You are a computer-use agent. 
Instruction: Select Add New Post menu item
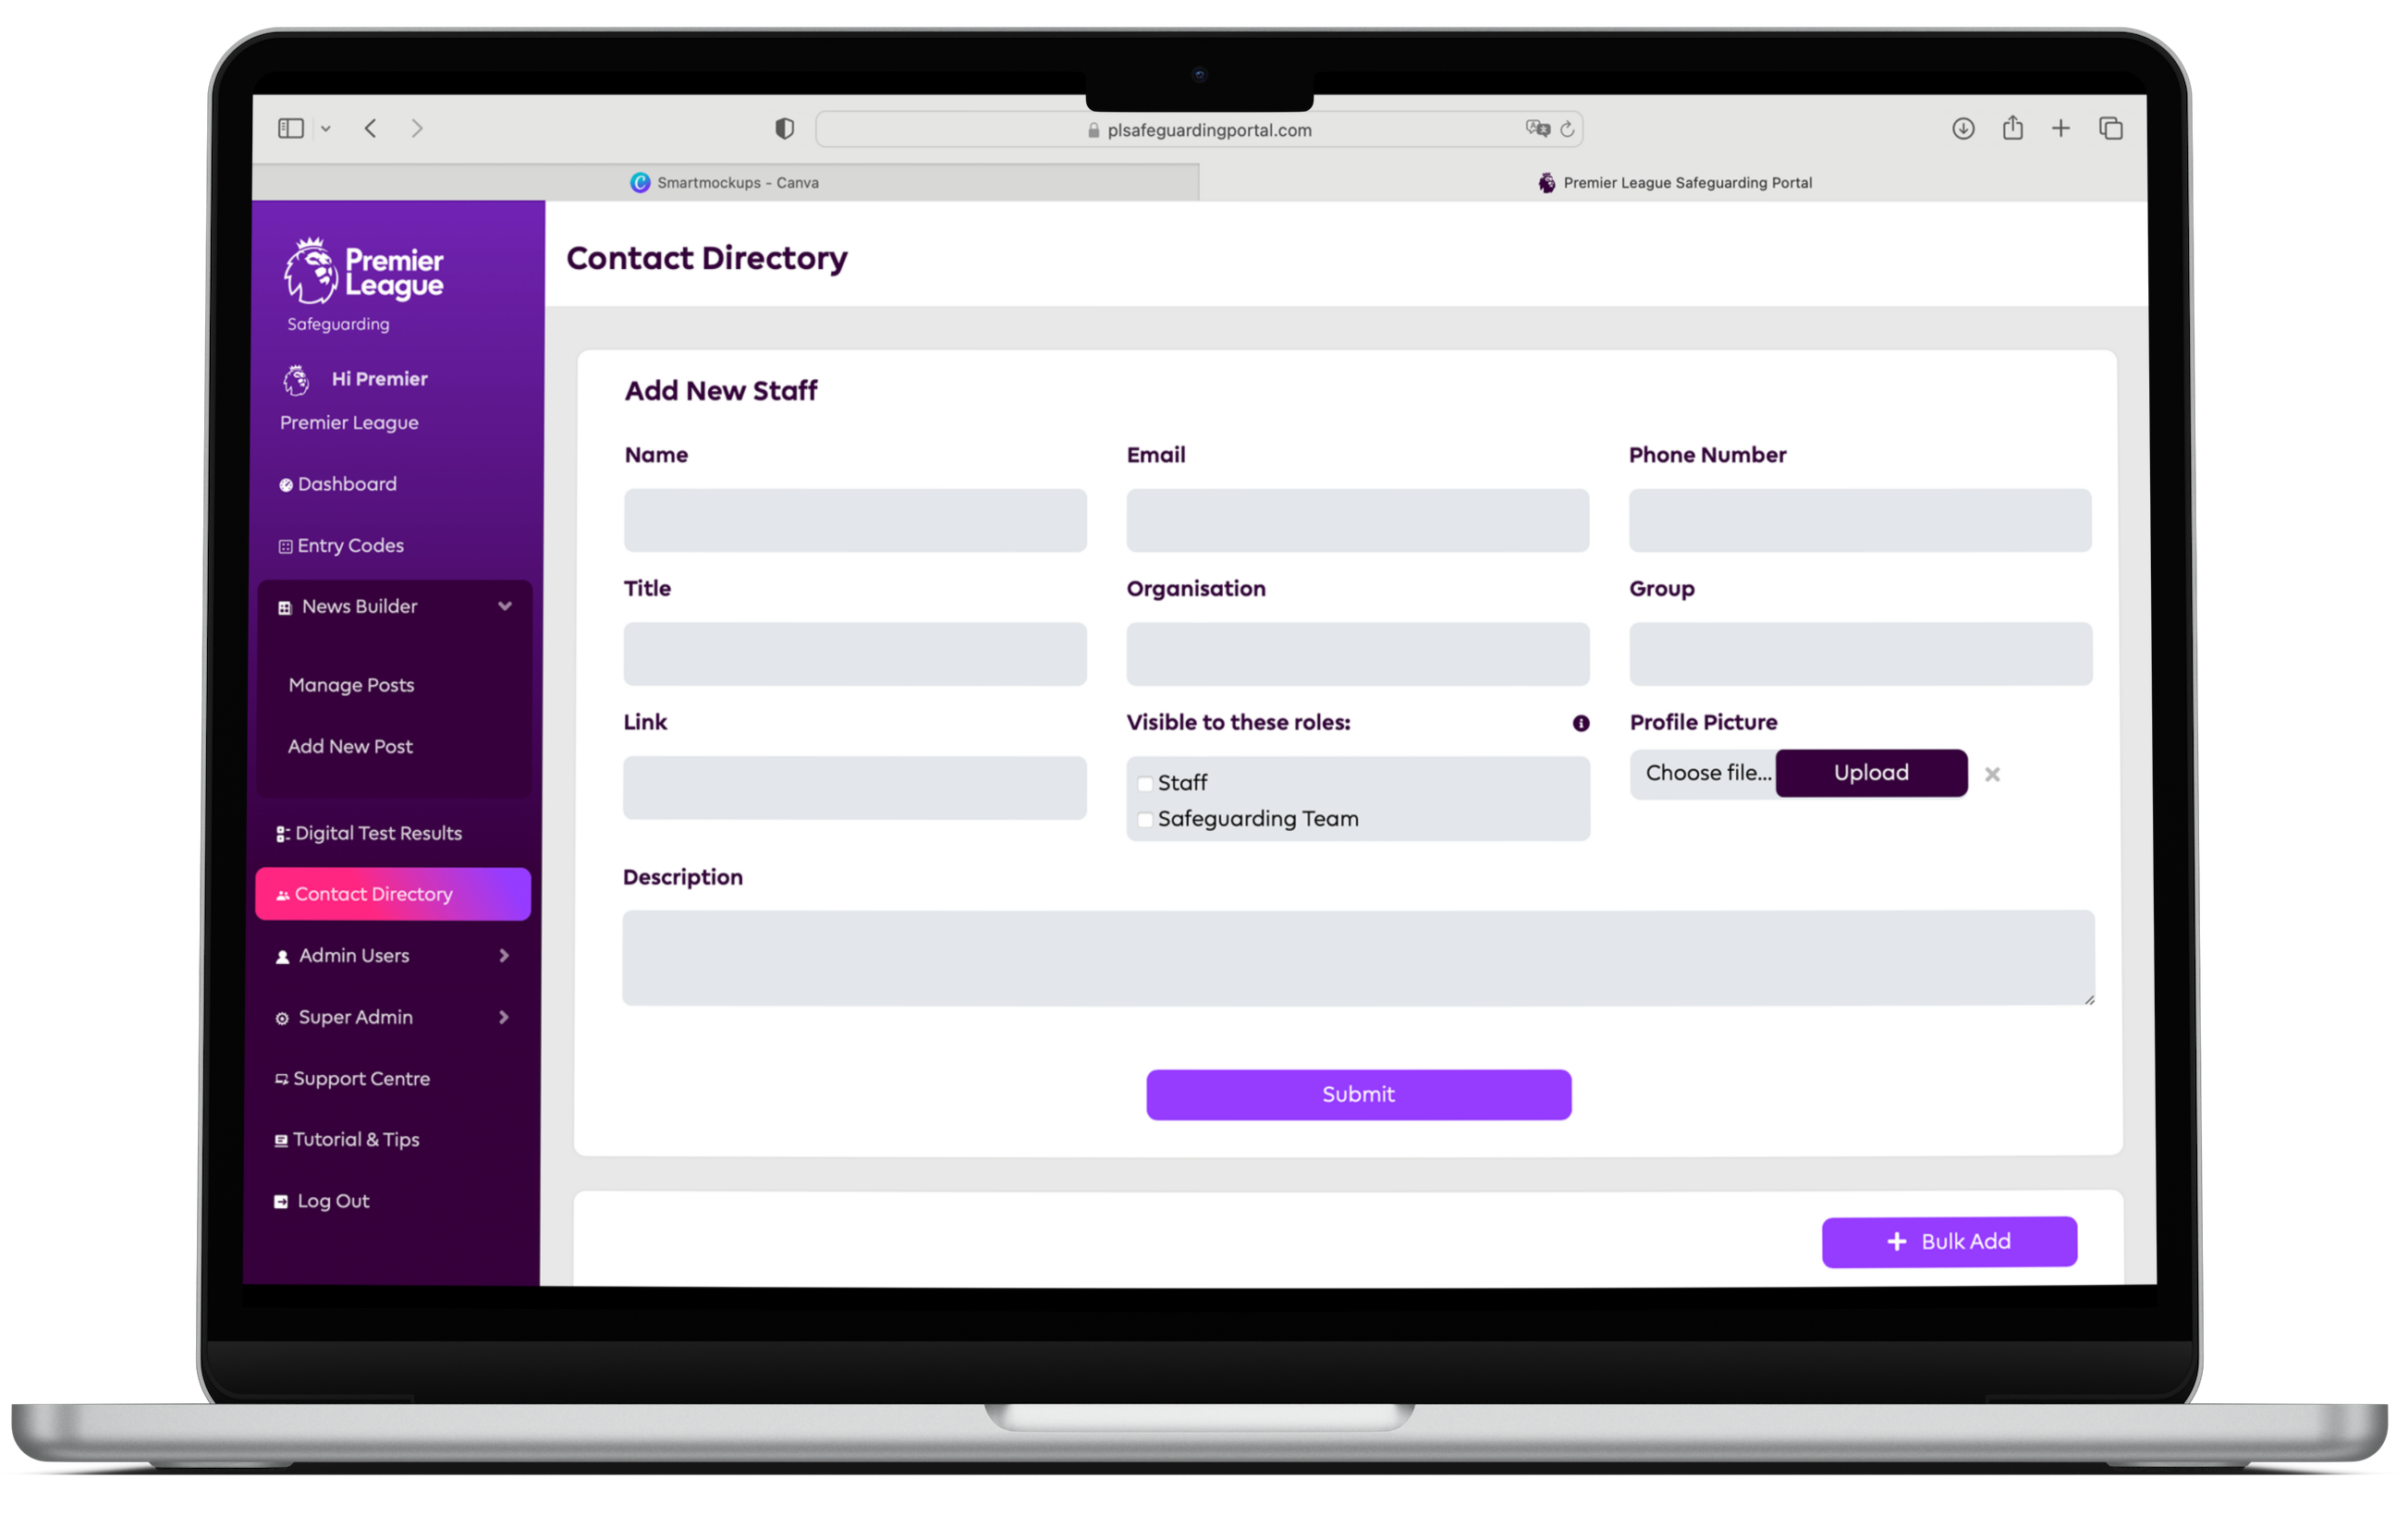[x=349, y=745]
